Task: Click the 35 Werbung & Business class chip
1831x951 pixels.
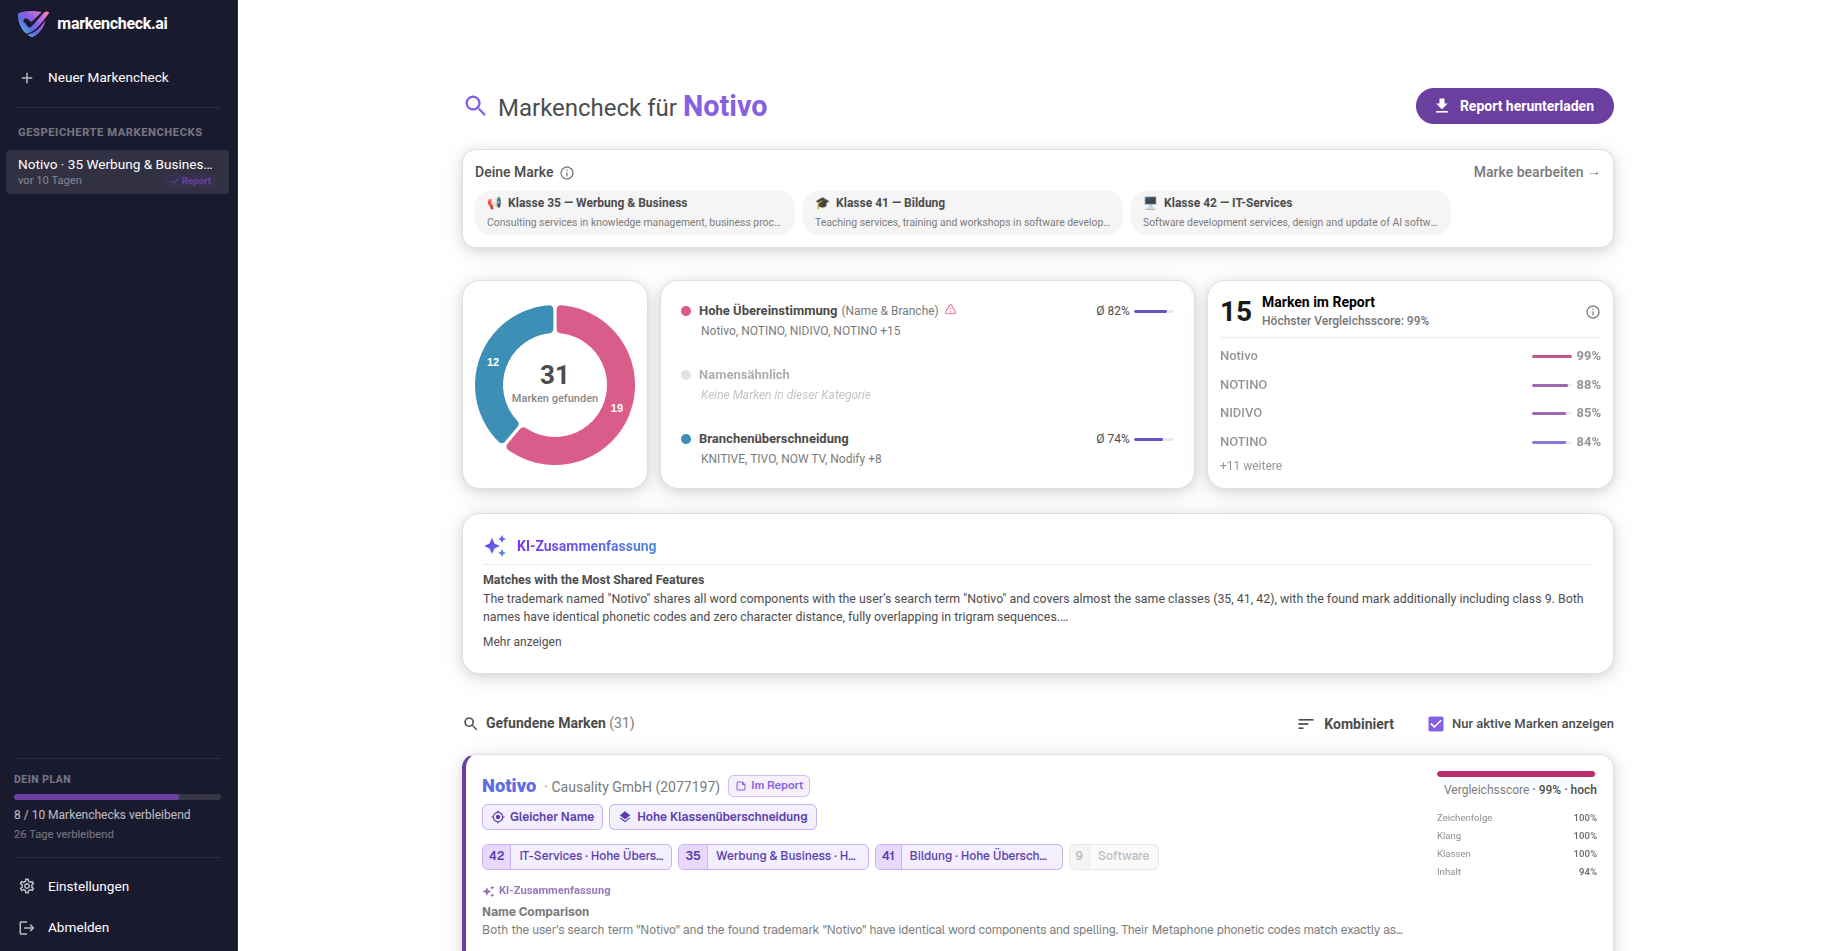Action: (773, 856)
